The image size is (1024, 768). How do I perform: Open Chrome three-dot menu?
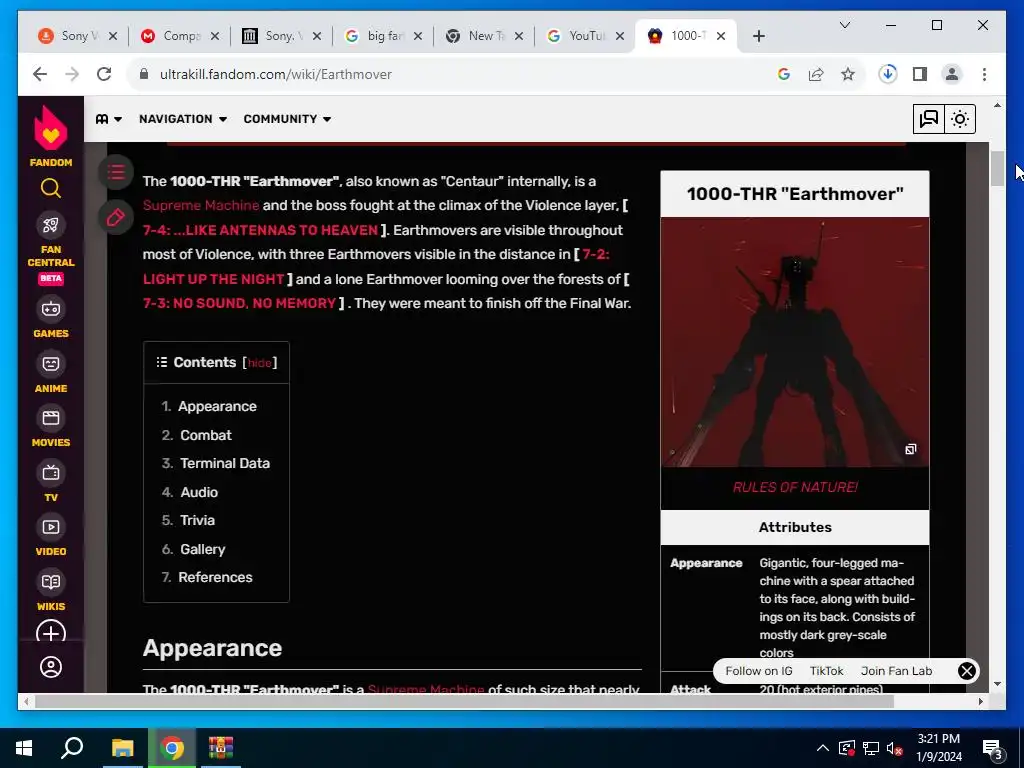984,74
